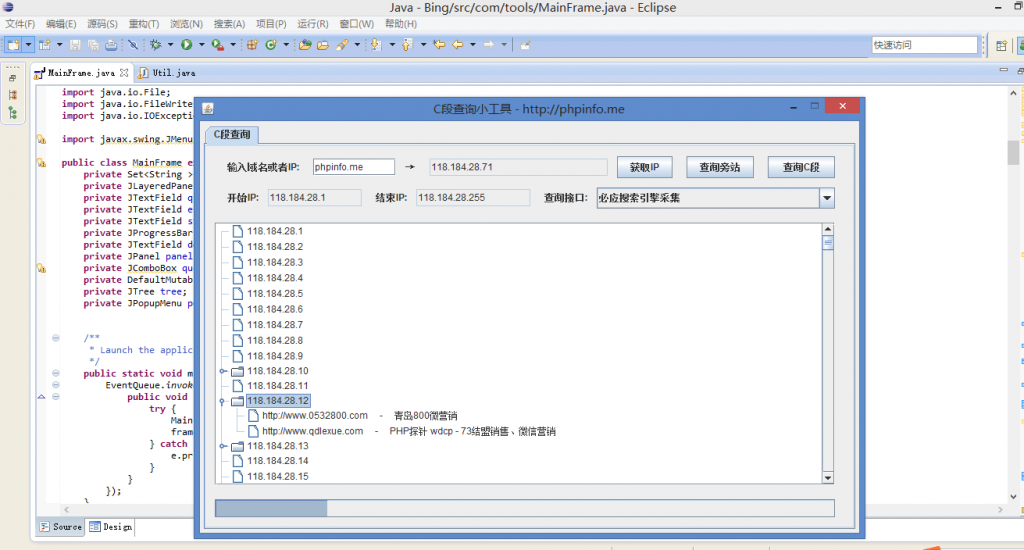Click the Open Perspective icon beside quick access
1024x550 pixels.
click(x=1001, y=45)
